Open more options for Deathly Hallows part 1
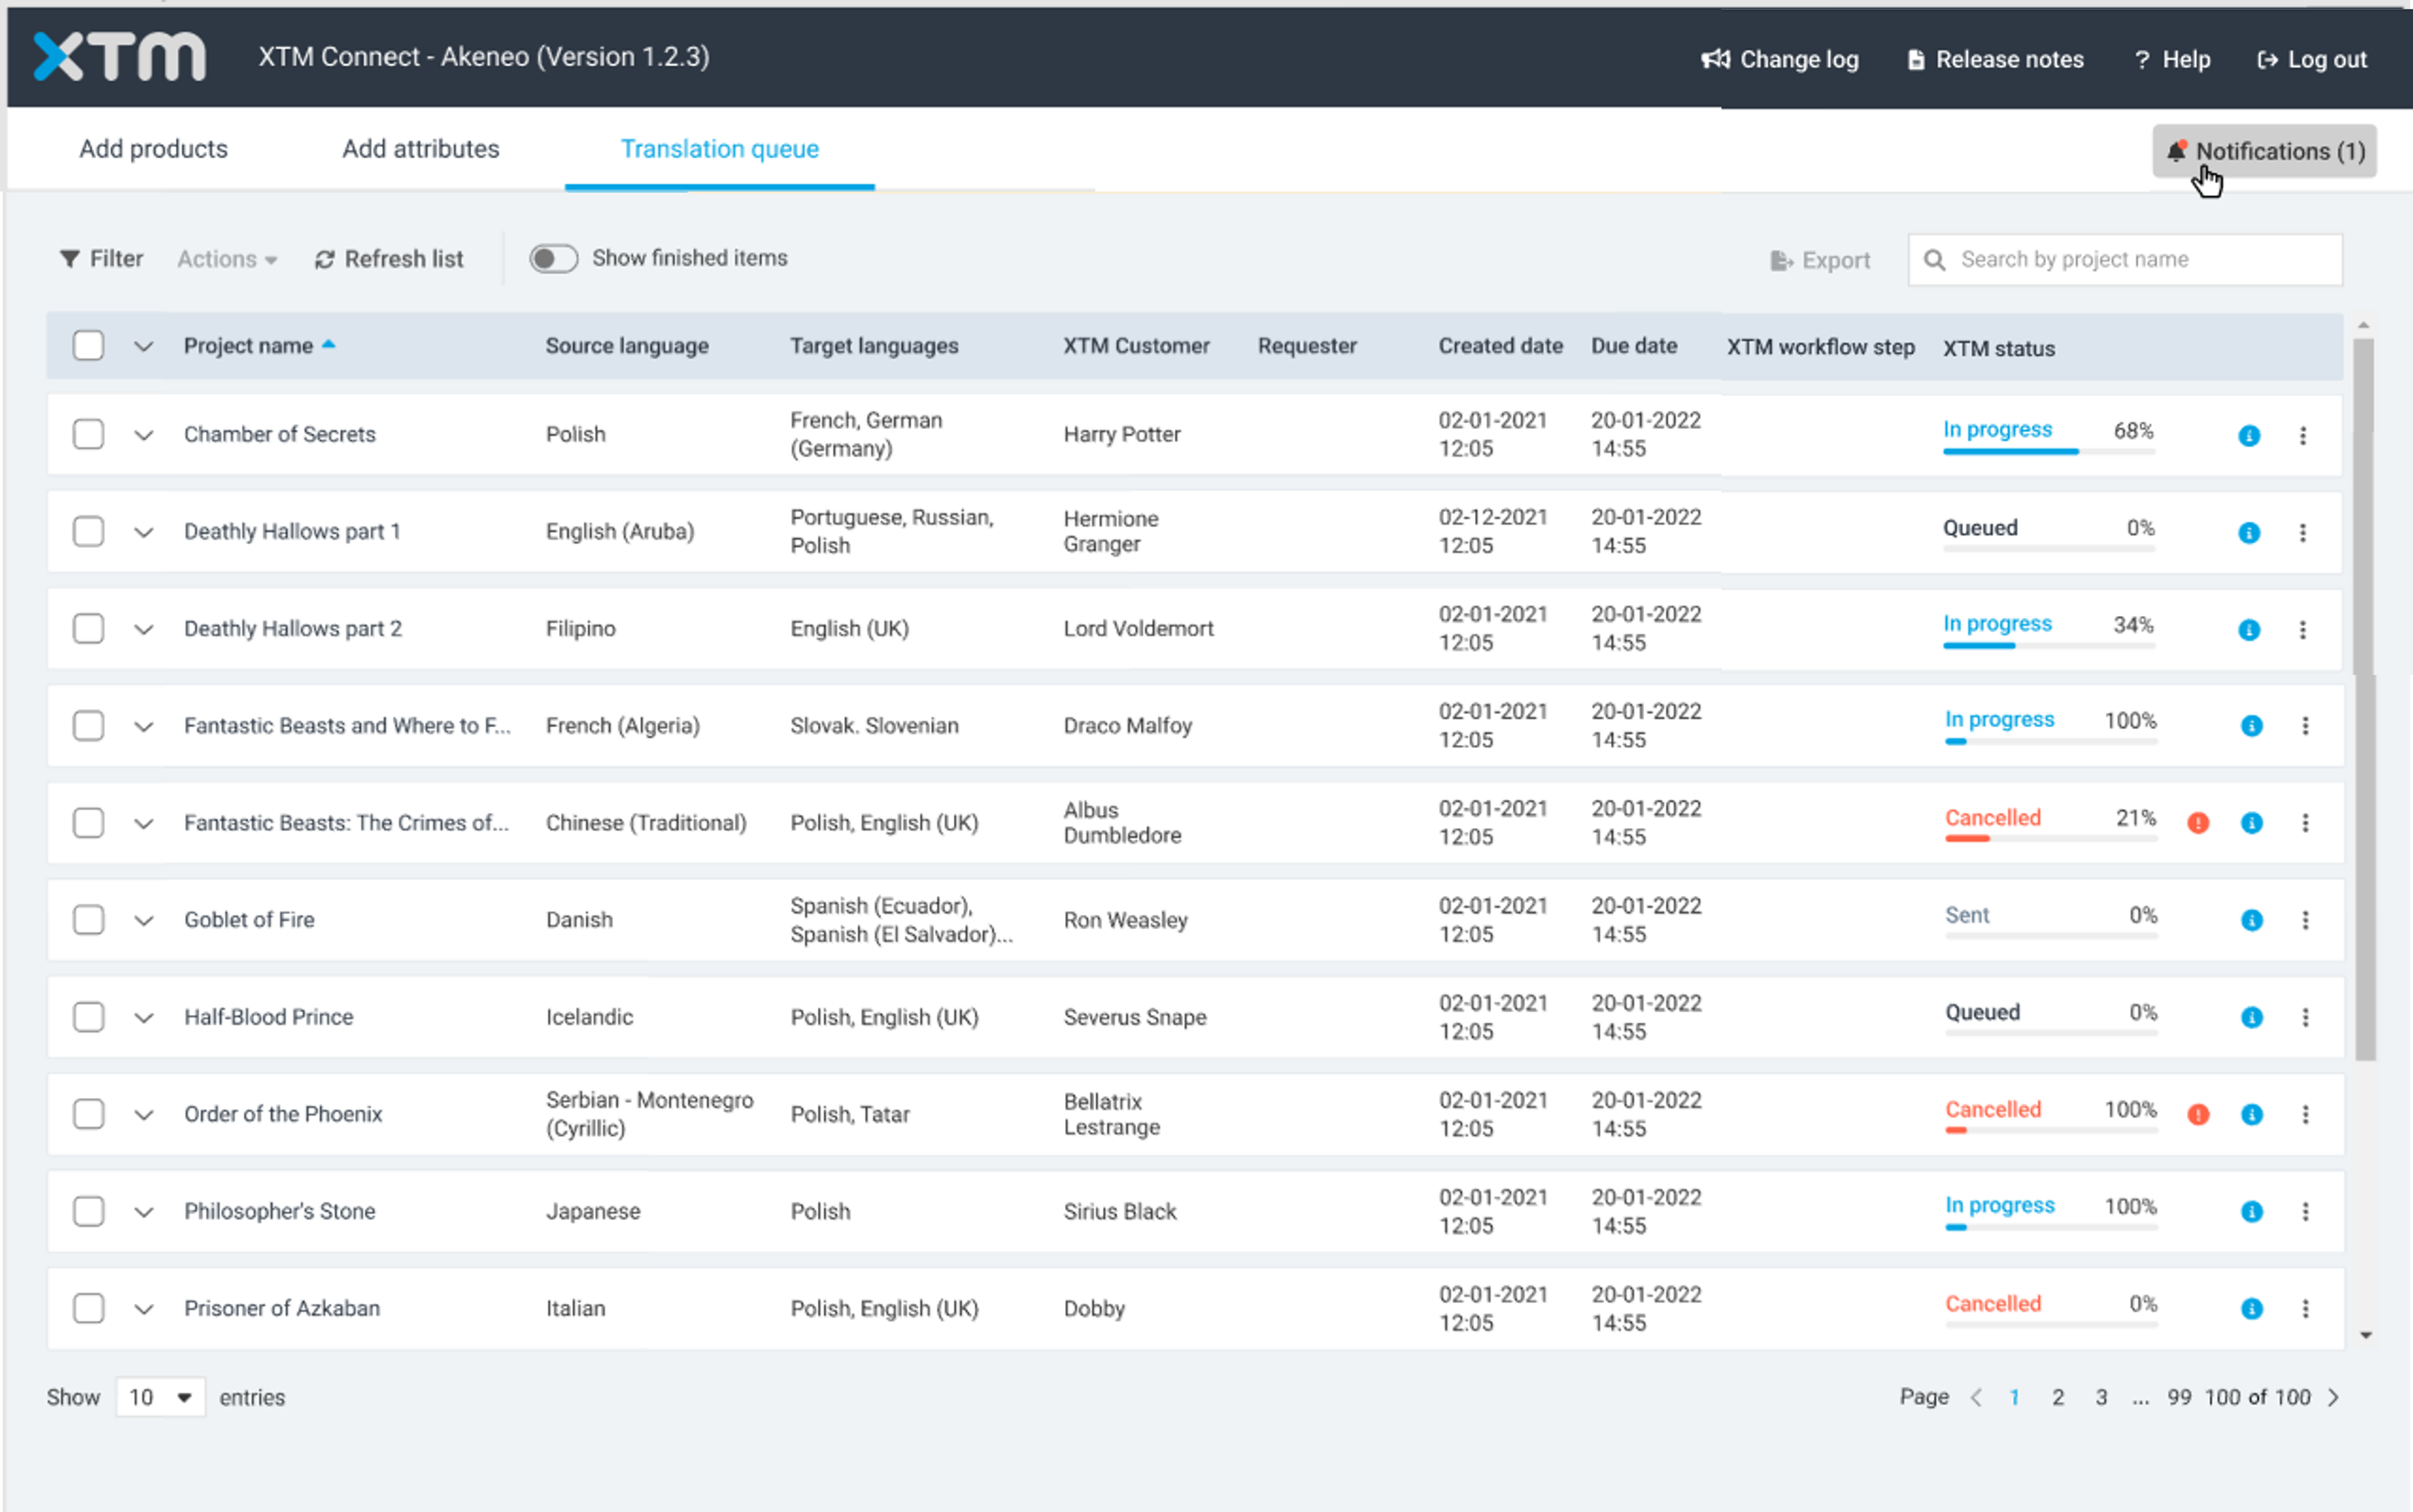The height and width of the screenshot is (1512, 2413). 2303,532
